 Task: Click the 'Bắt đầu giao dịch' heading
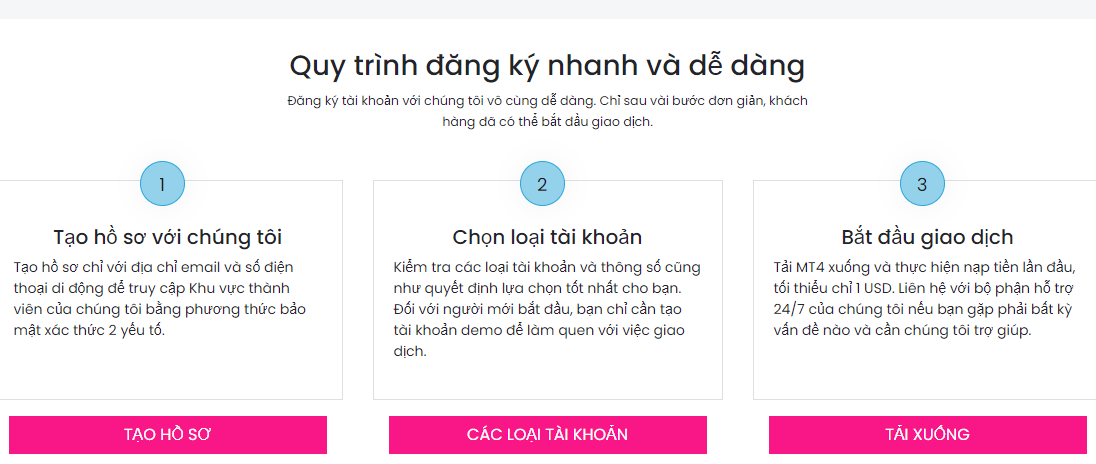tap(928, 238)
